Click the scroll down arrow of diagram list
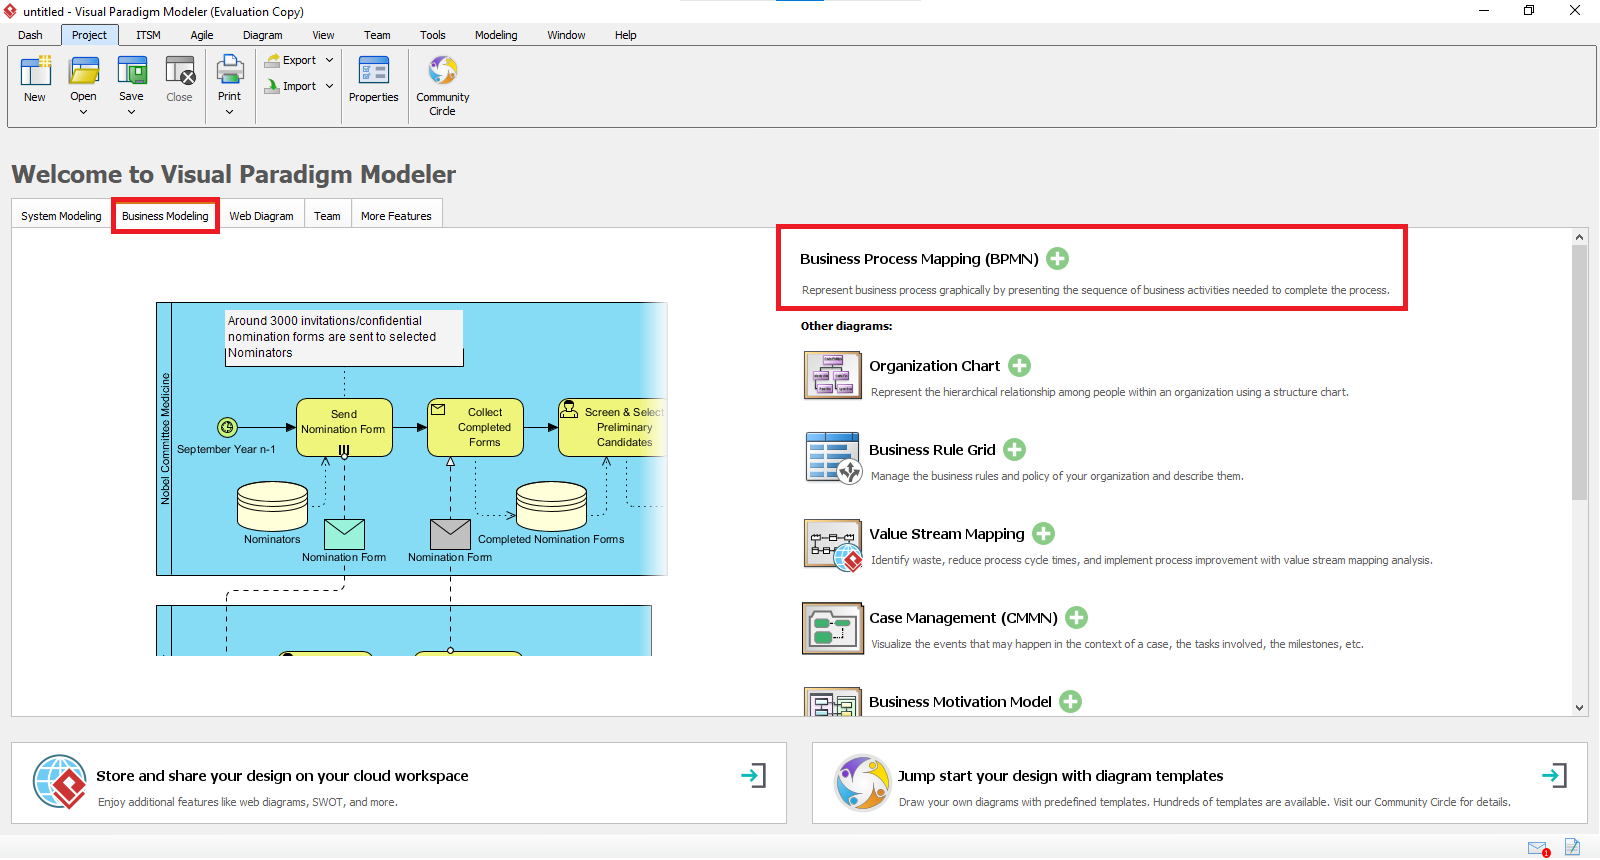 tap(1580, 708)
